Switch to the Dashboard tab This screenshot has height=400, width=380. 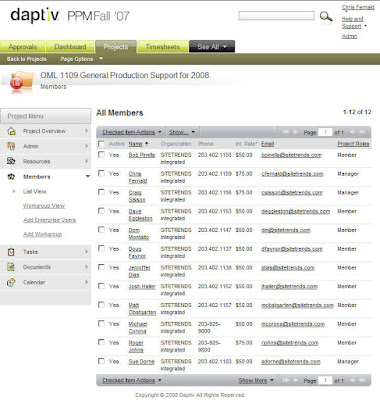[x=70, y=47]
